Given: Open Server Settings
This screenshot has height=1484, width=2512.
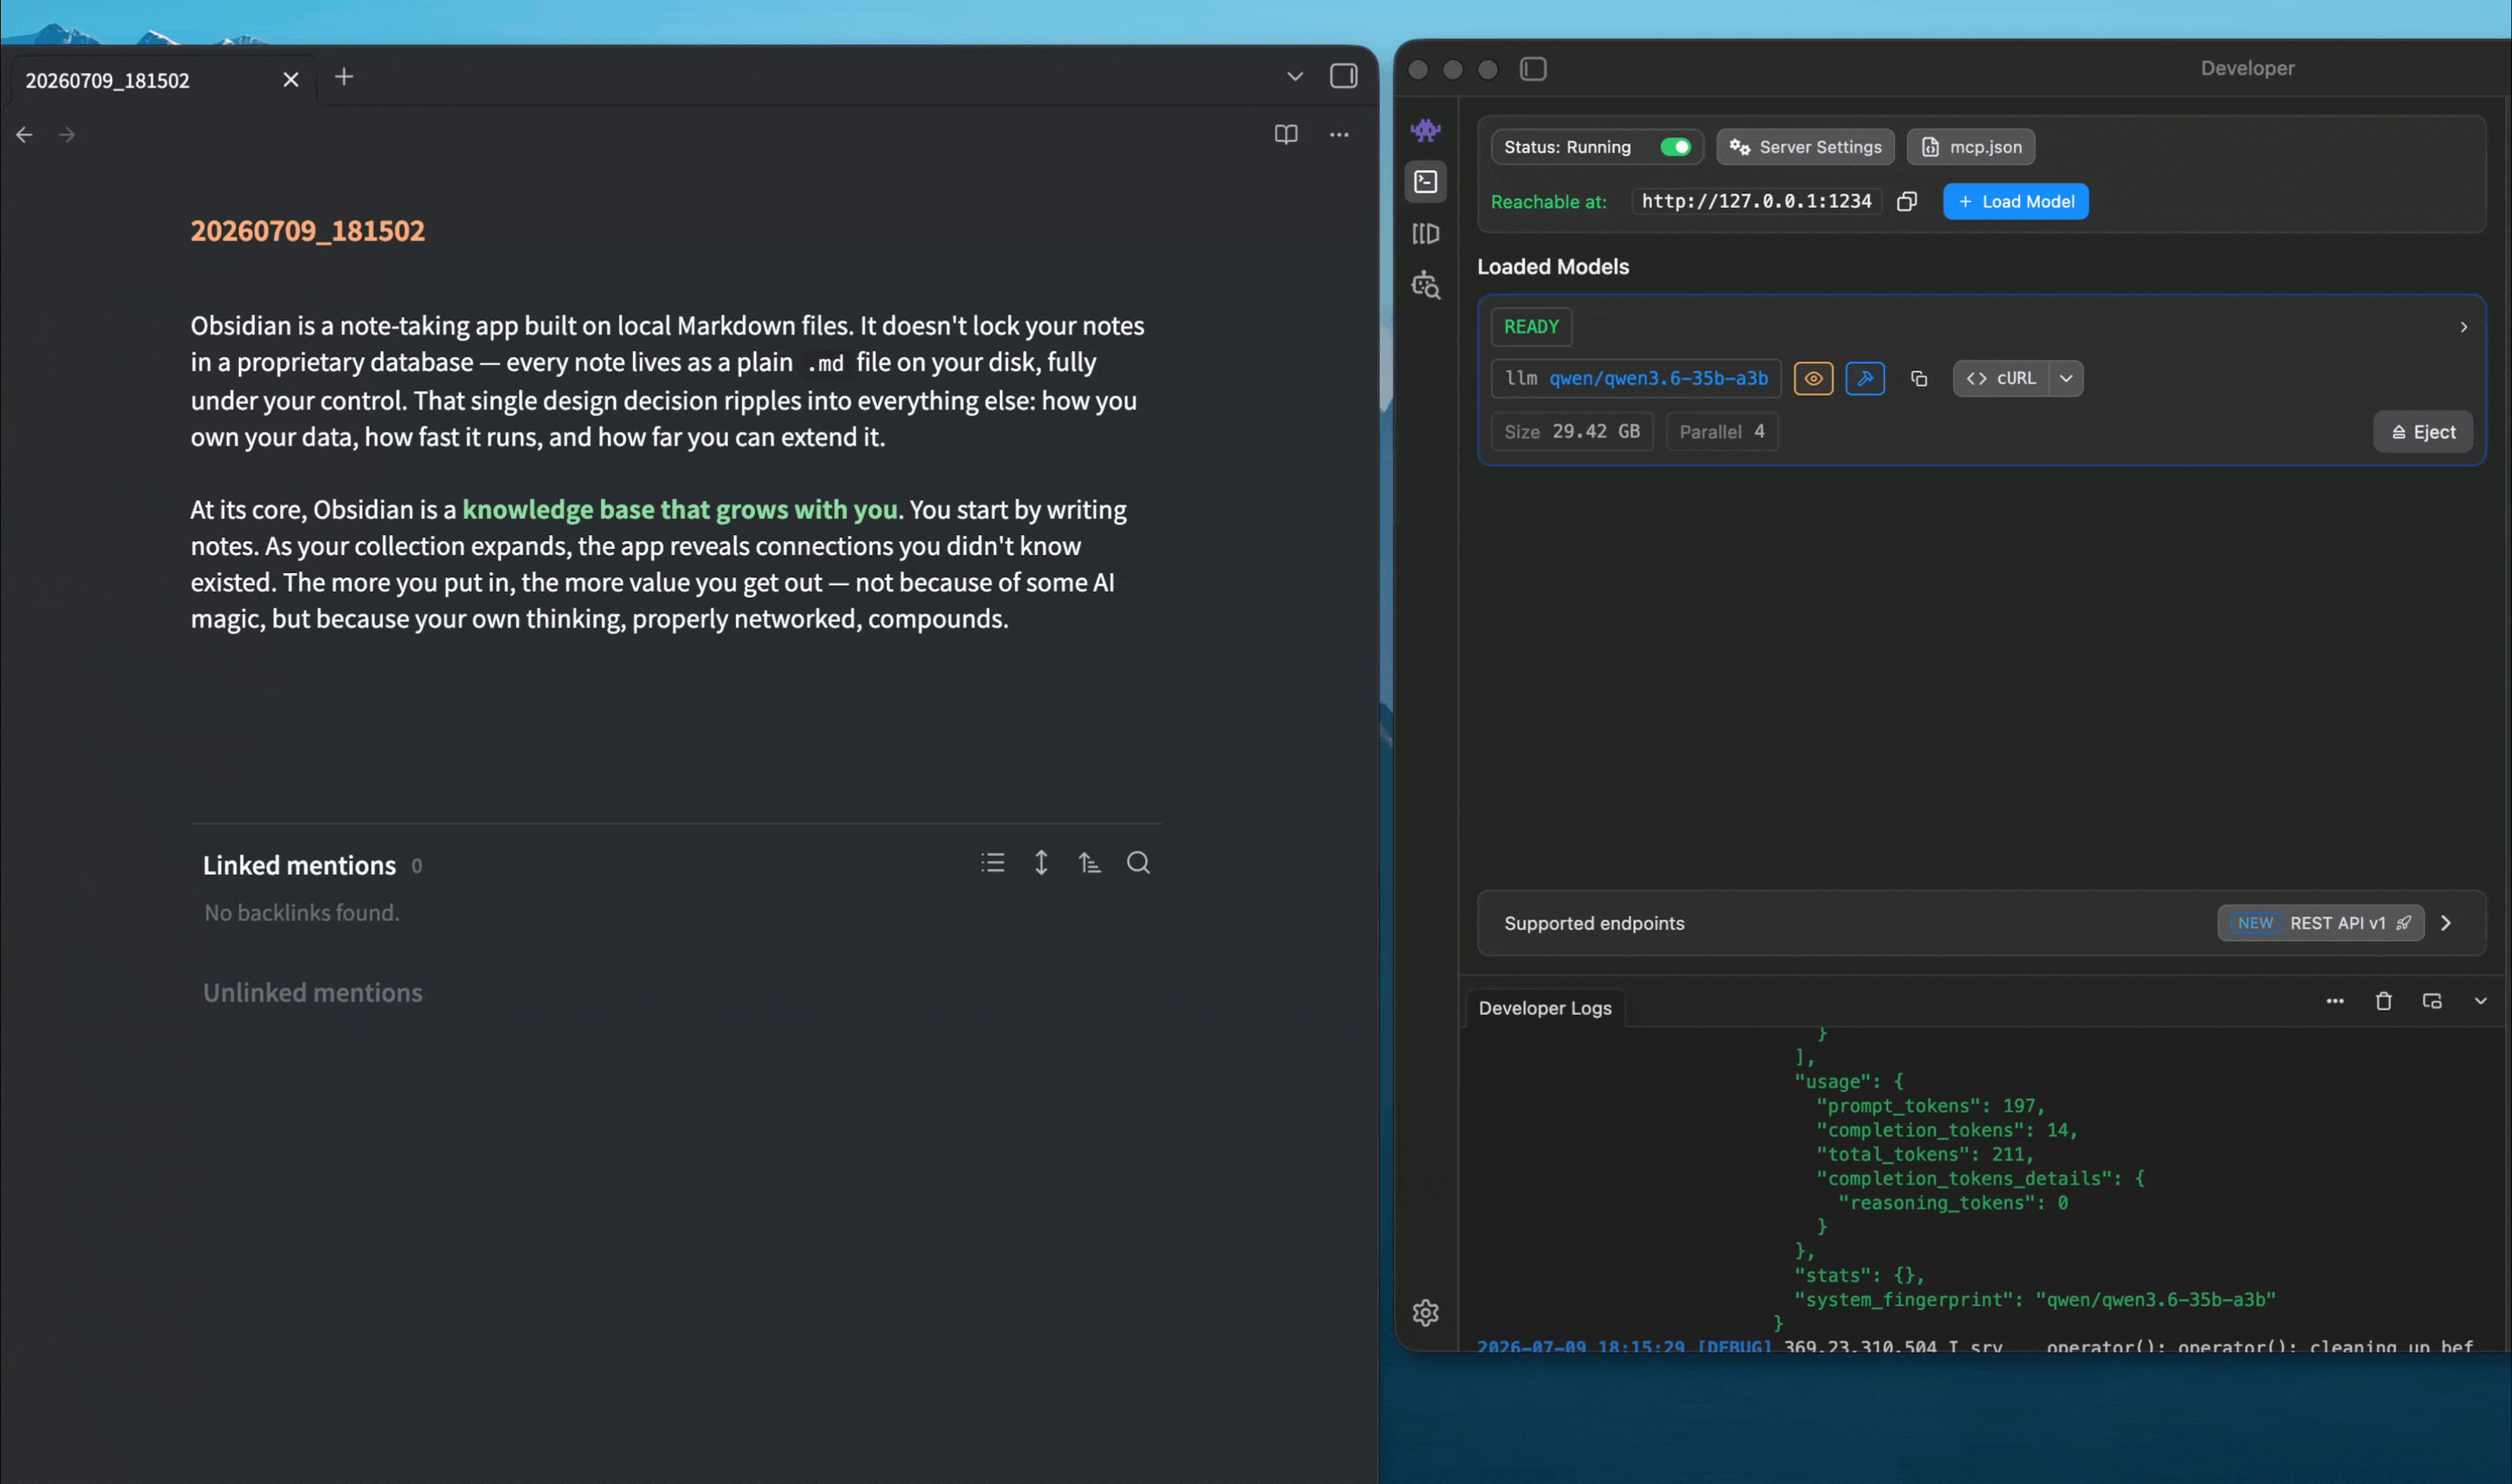Looking at the screenshot, I should click(1805, 147).
